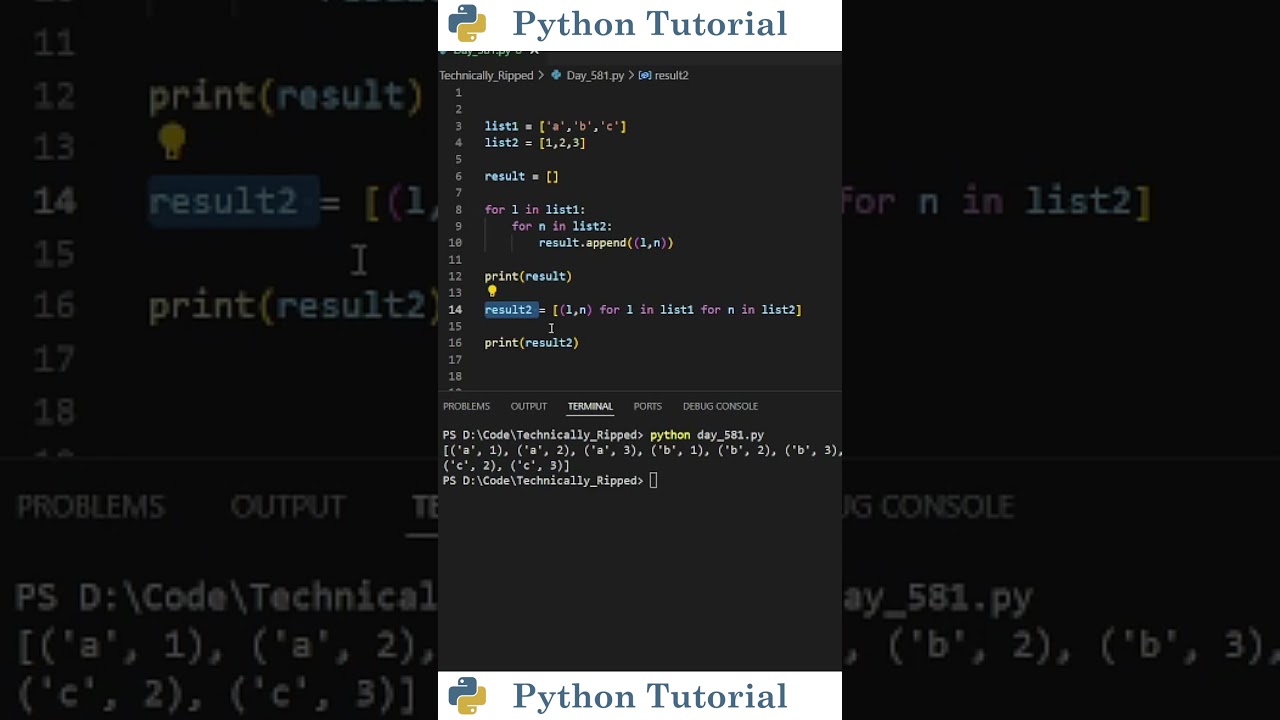Click the result2 variable symbol icon in breadcrumbs
This screenshot has width=1280, height=720.
[x=645, y=75]
